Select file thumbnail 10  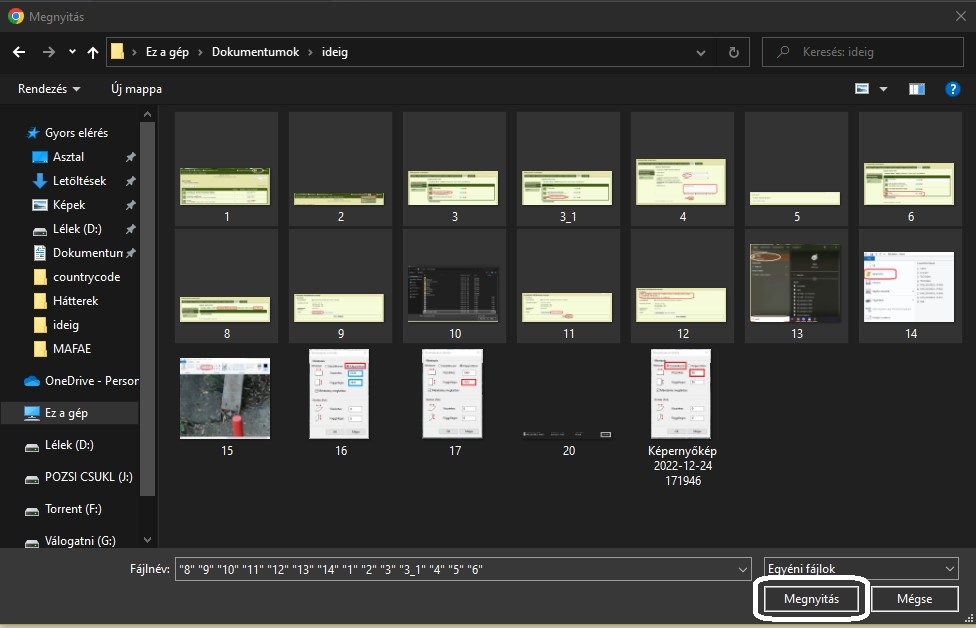click(454, 286)
